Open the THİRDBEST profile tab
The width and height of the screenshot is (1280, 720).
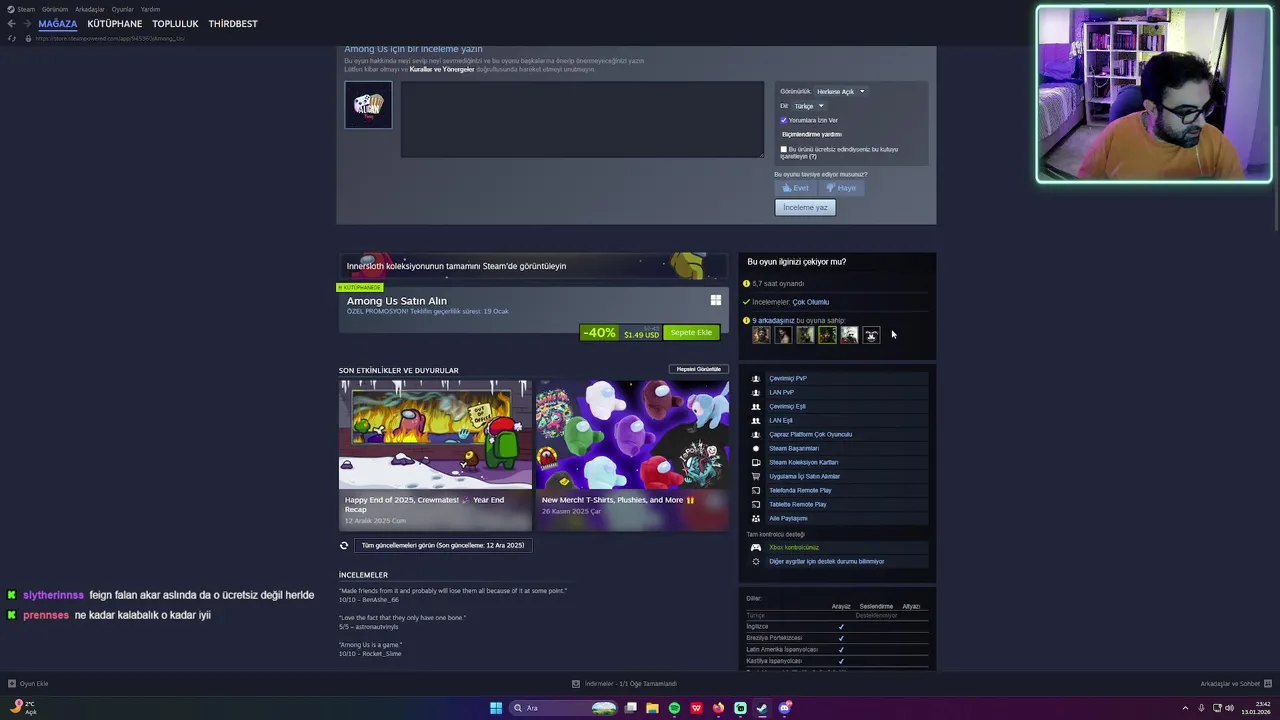click(233, 24)
